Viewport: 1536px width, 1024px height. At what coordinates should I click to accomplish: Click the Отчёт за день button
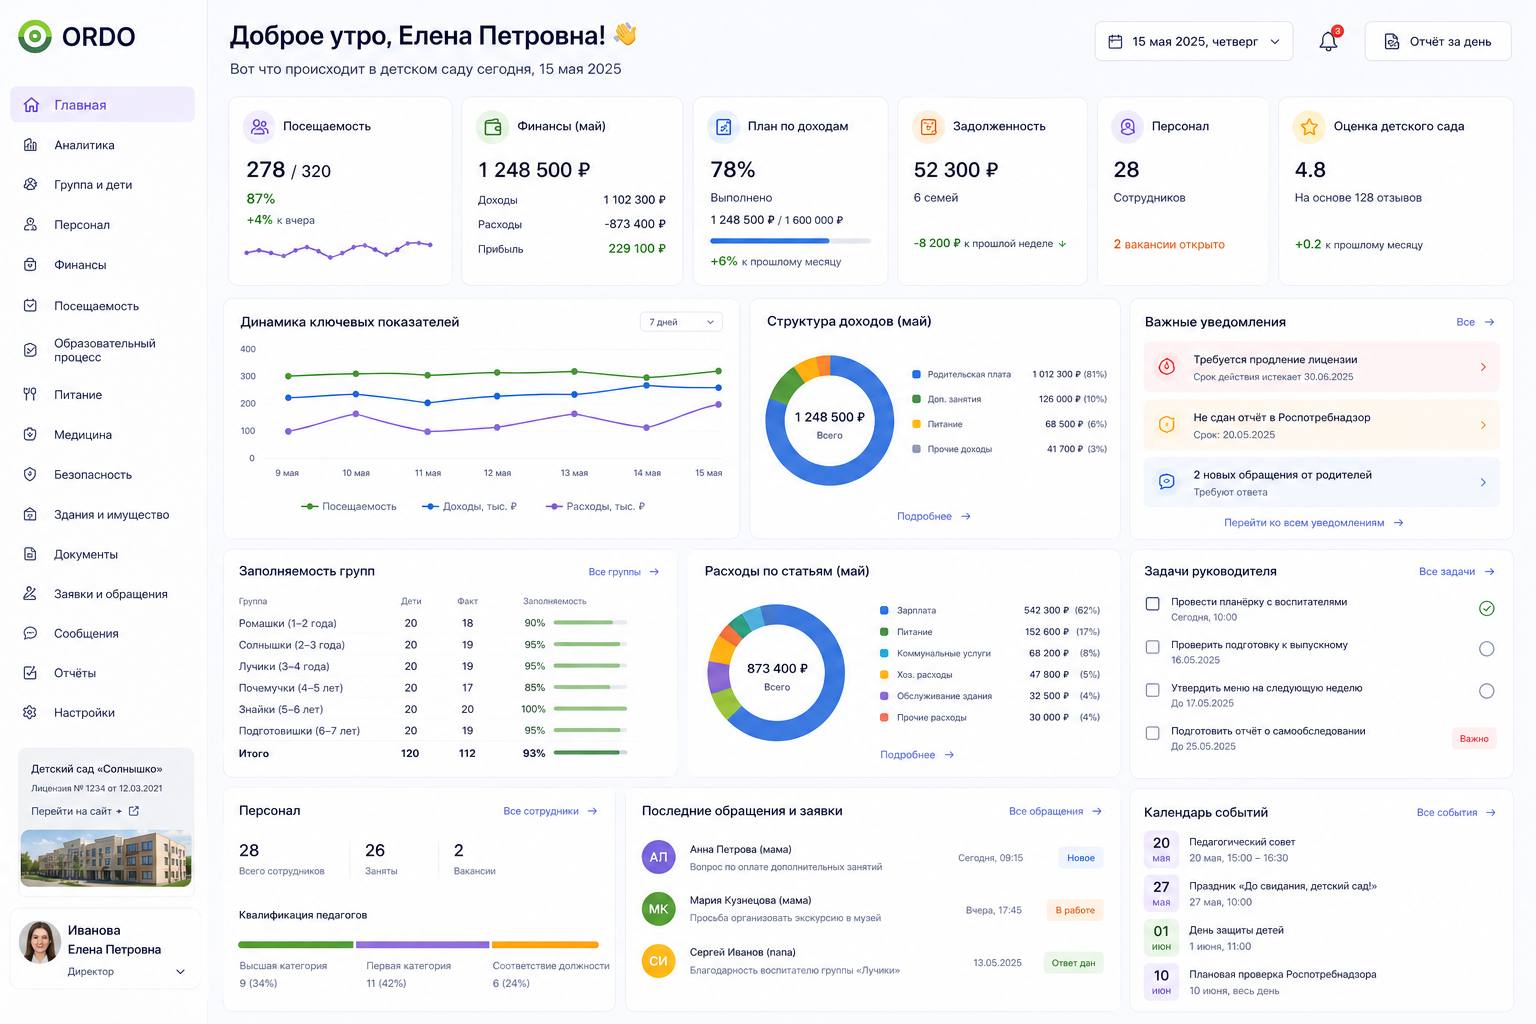(1438, 42)
